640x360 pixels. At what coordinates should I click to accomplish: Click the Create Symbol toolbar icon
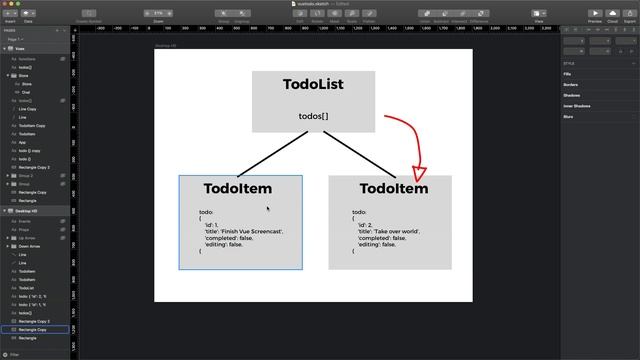tap(89, 13)
